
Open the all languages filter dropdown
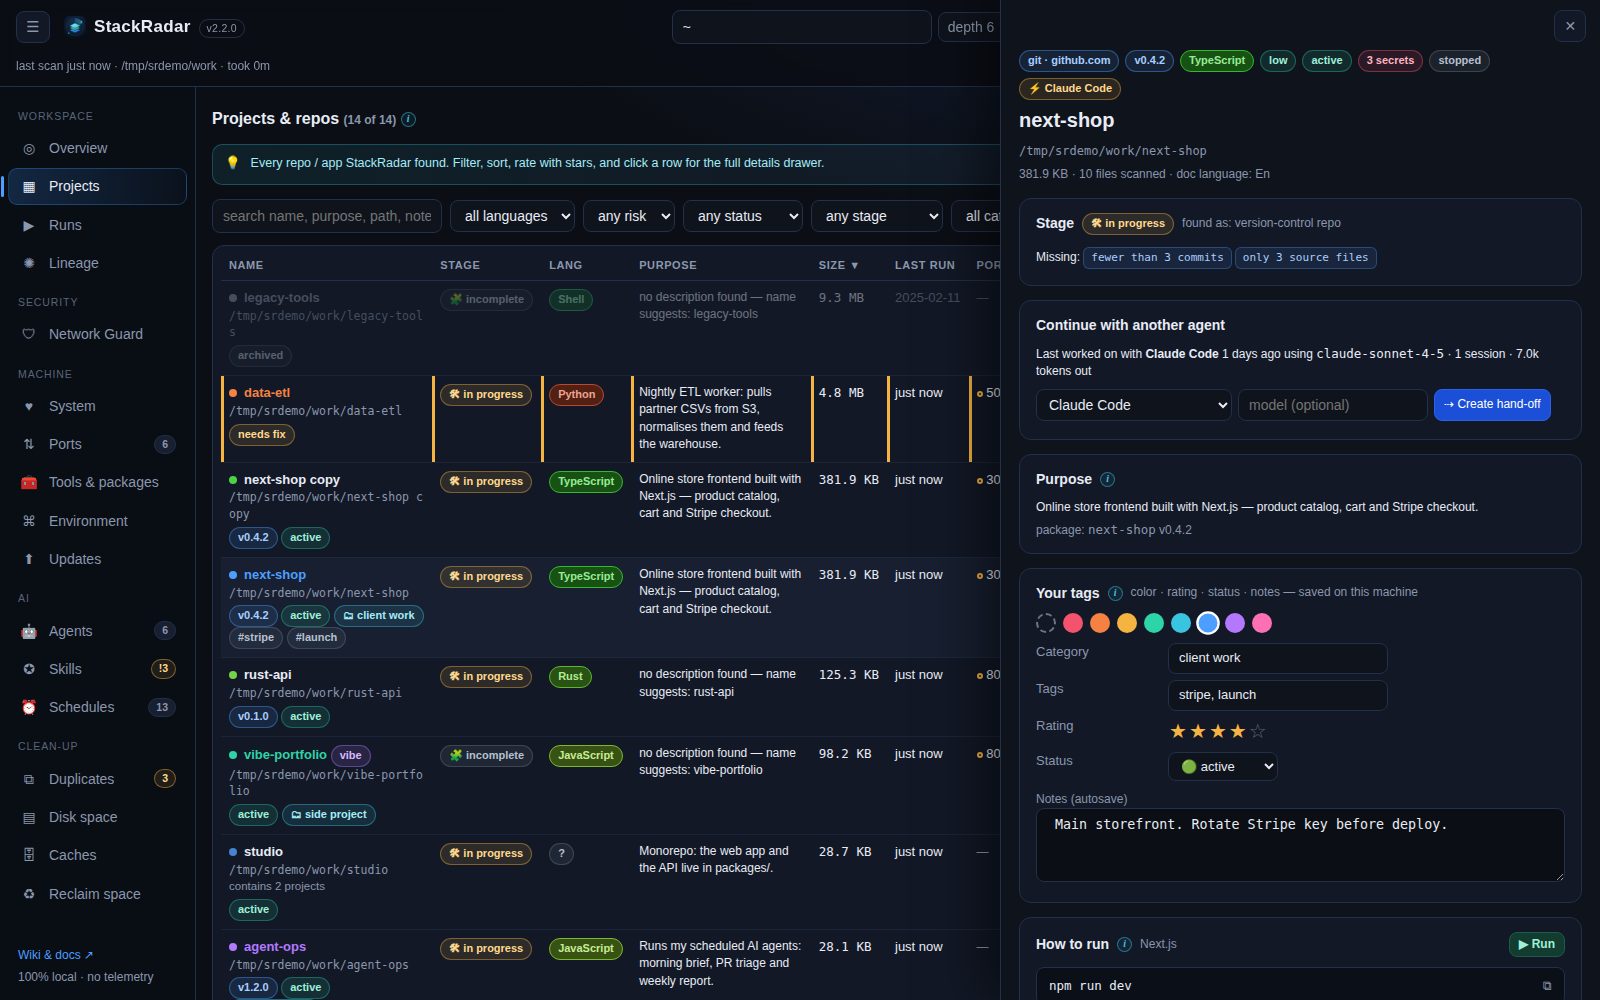(x=513, y=216)
